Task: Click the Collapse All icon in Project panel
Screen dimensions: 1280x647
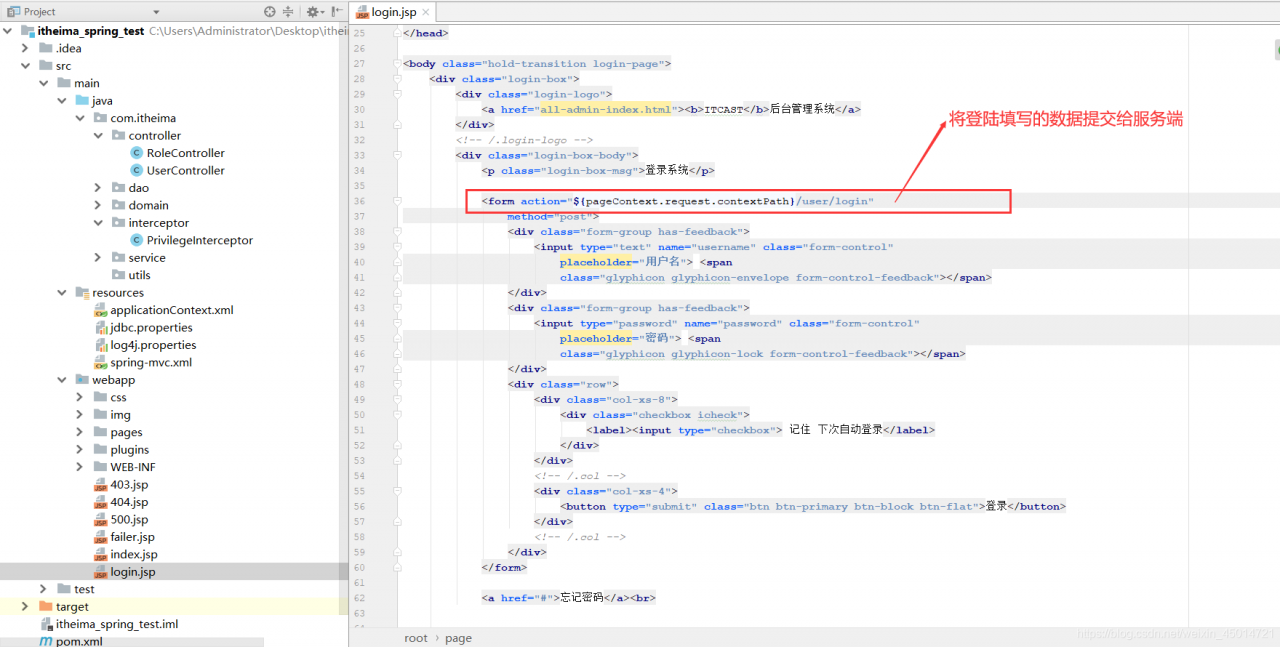Action: 288,12
